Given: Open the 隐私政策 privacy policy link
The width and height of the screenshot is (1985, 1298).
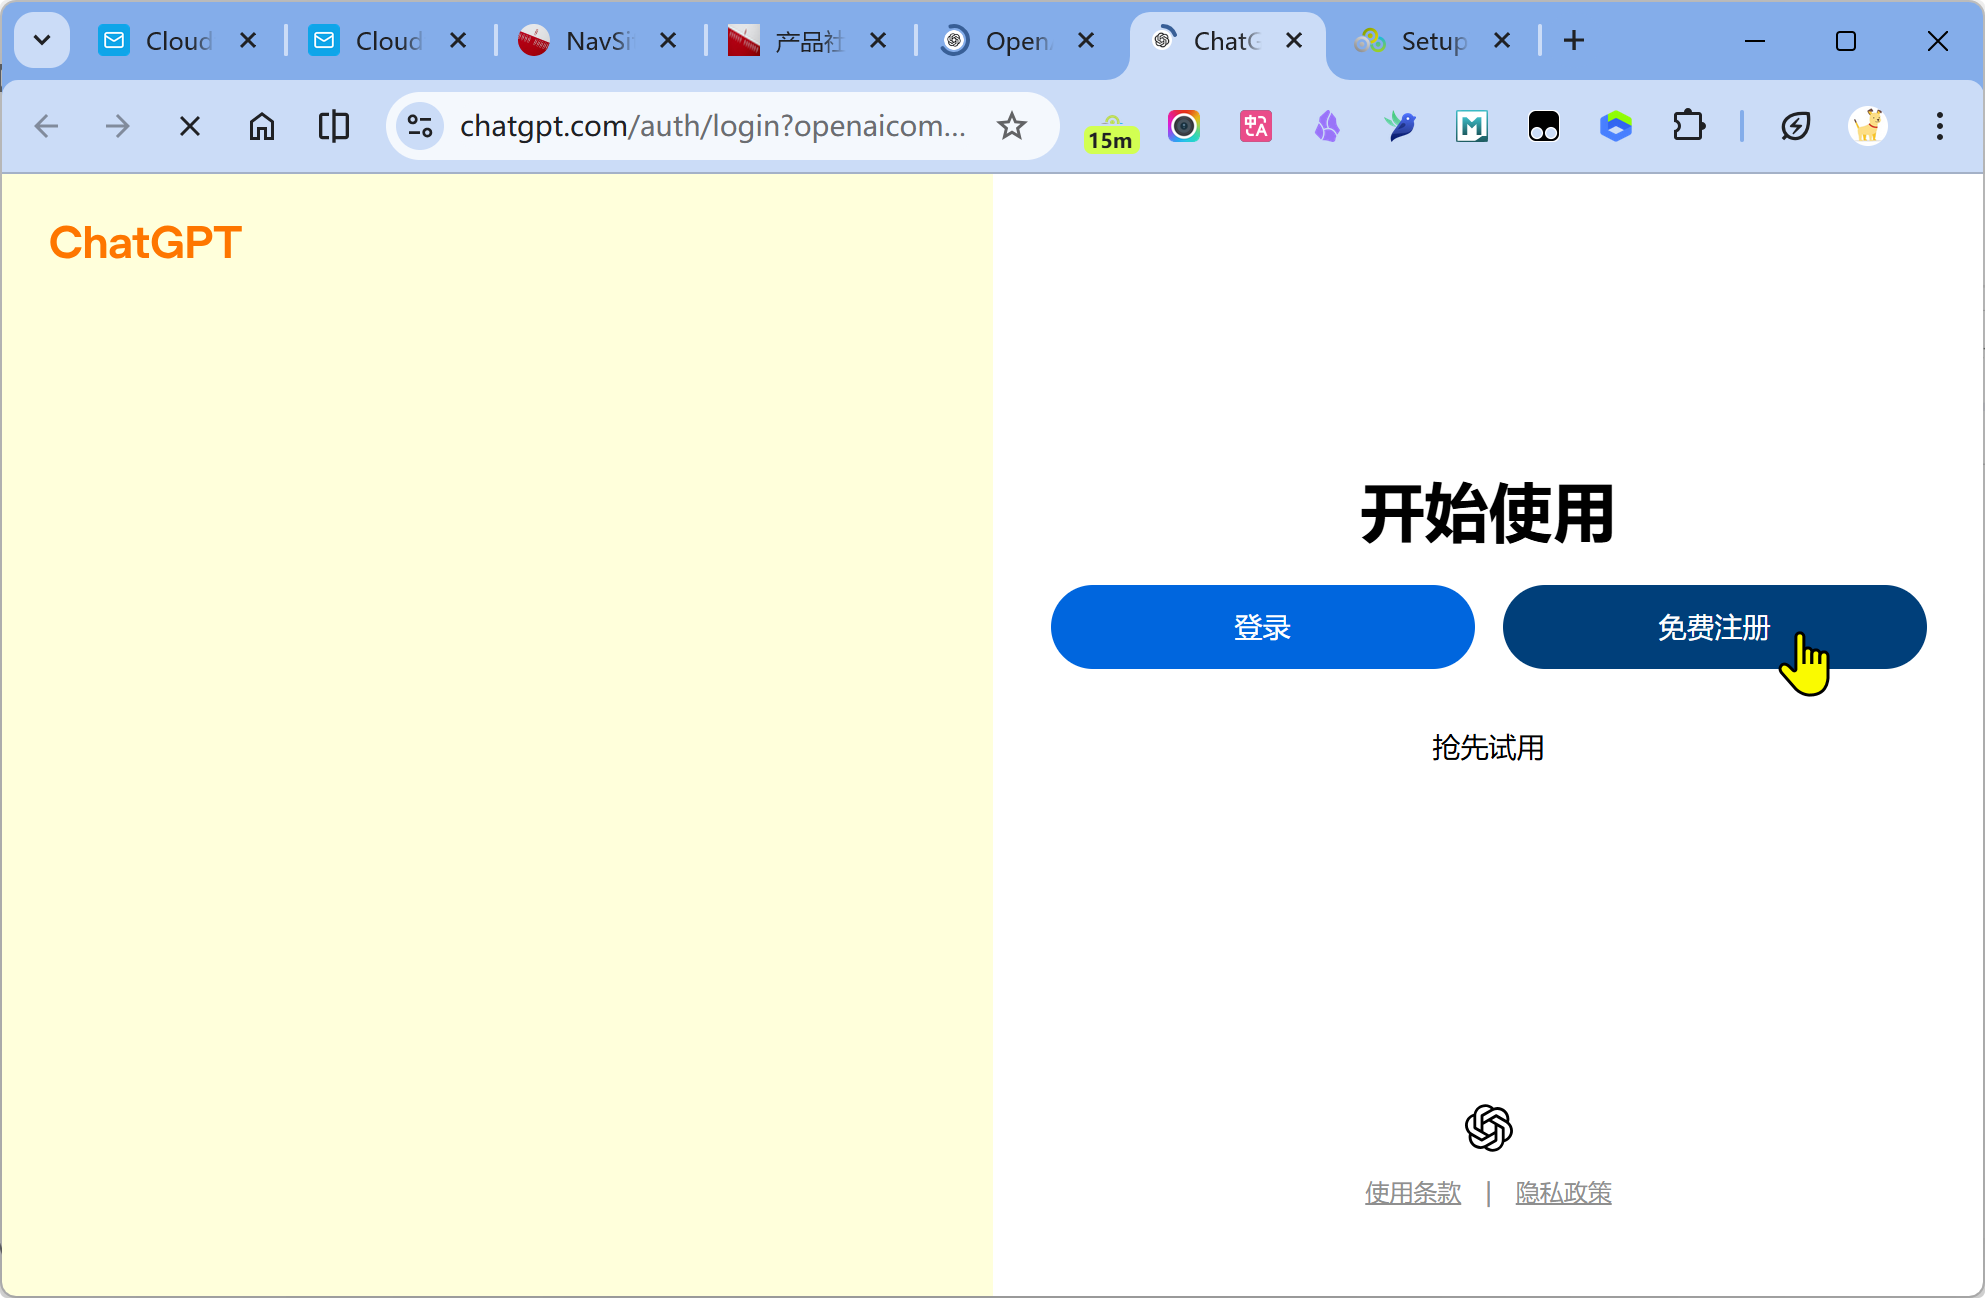Looking at the screenshot, I should pyautogui.click(x=1563, y=1193).
